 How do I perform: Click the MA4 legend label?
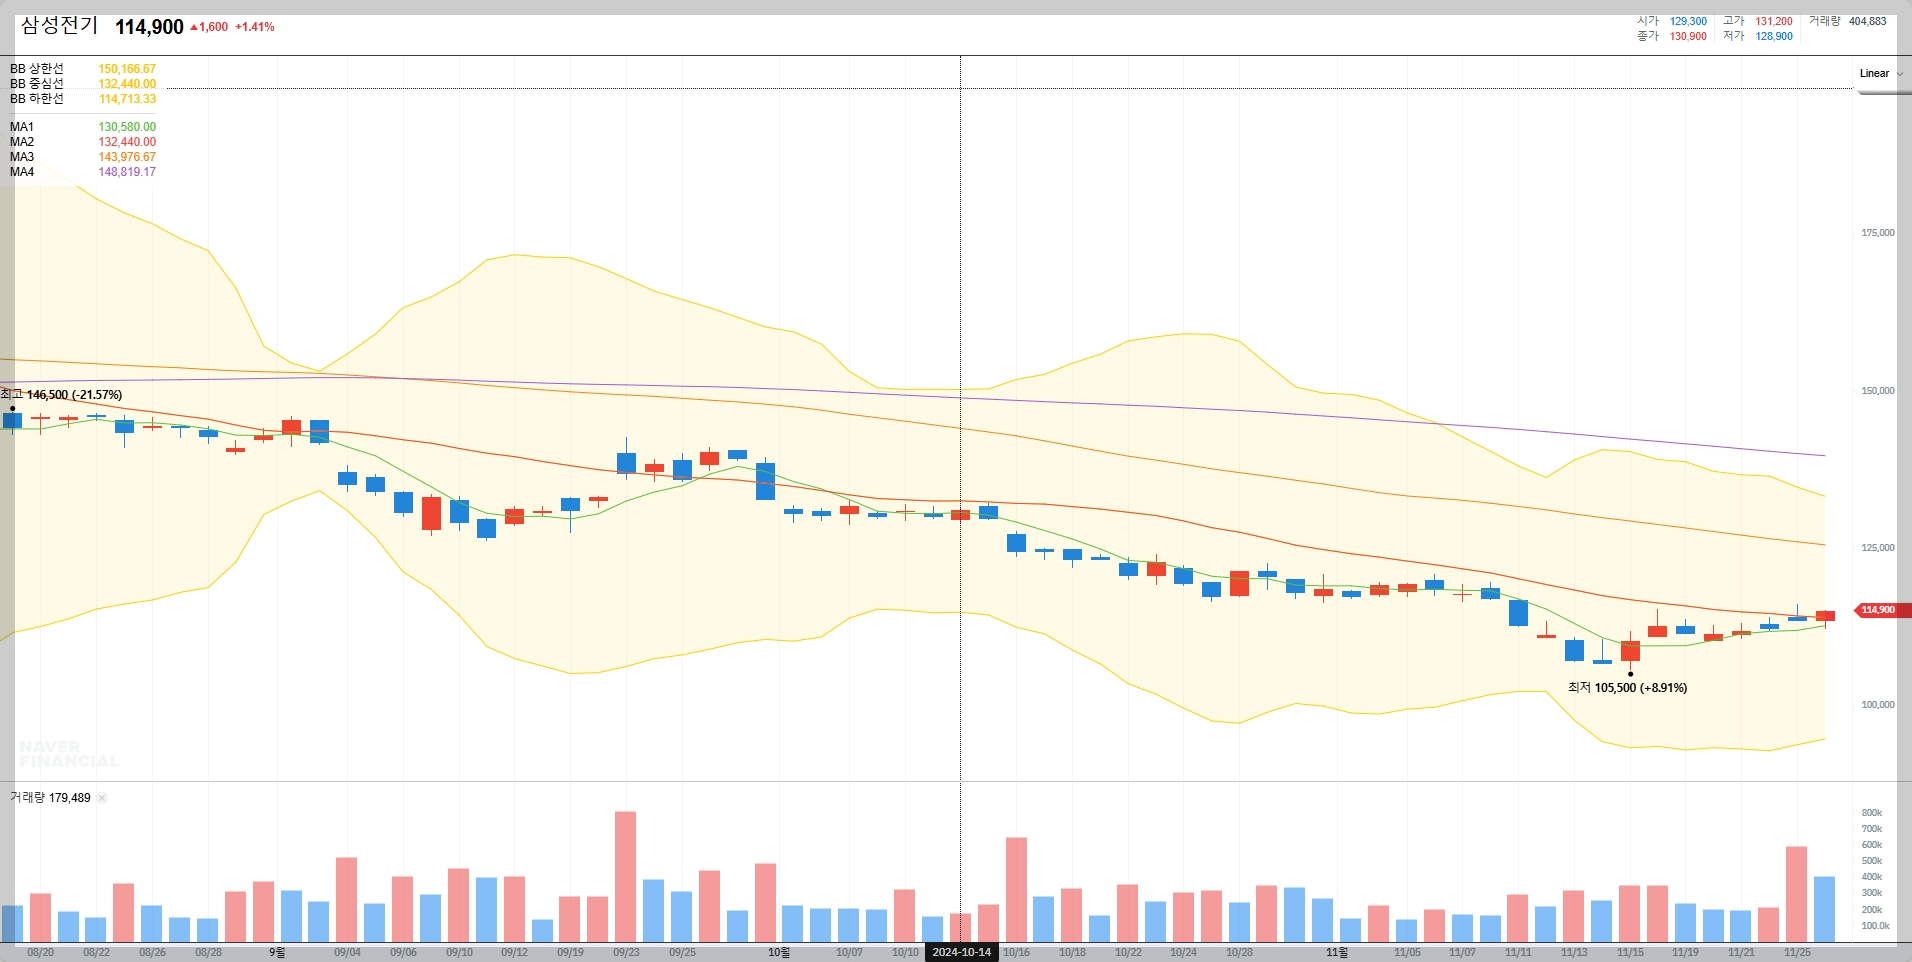22,172
